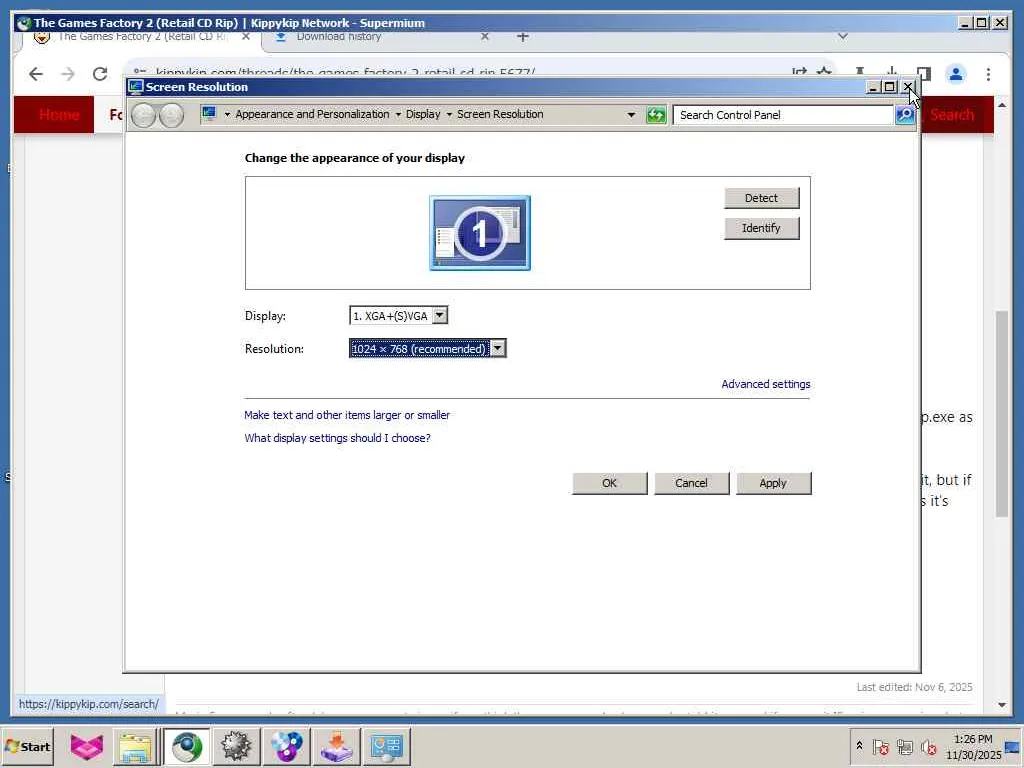Click the Control Panel search magnifier icon

coord(904,115)
